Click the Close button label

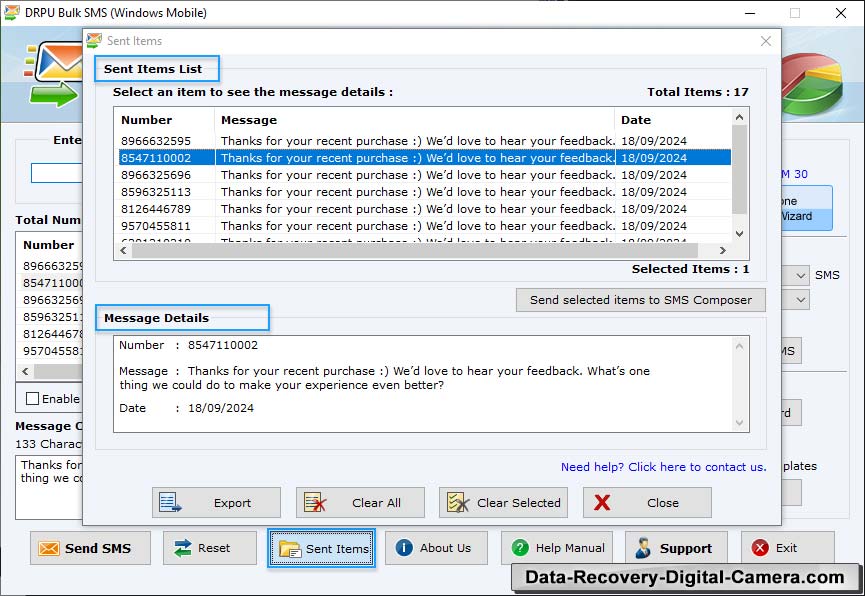click(663, 503)
